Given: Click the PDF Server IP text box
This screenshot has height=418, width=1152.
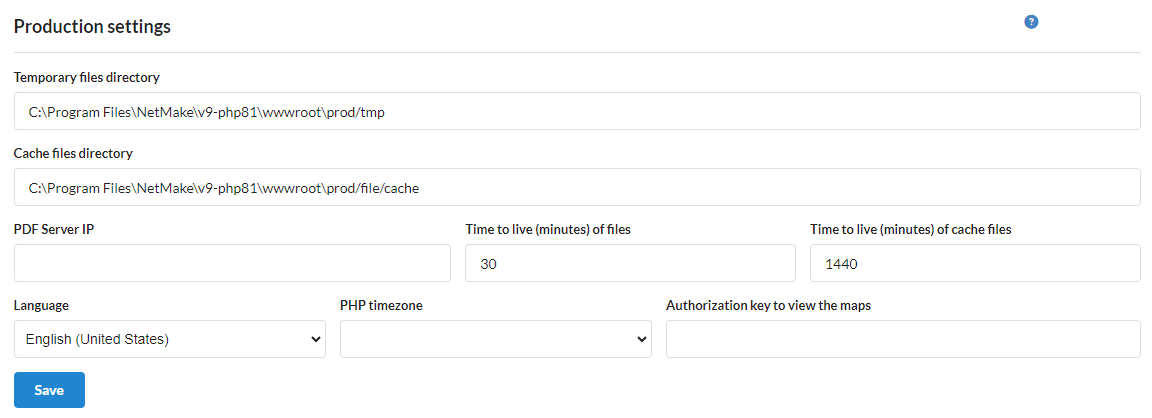Looking at the screenshot, I should click(x=232, y=264).
